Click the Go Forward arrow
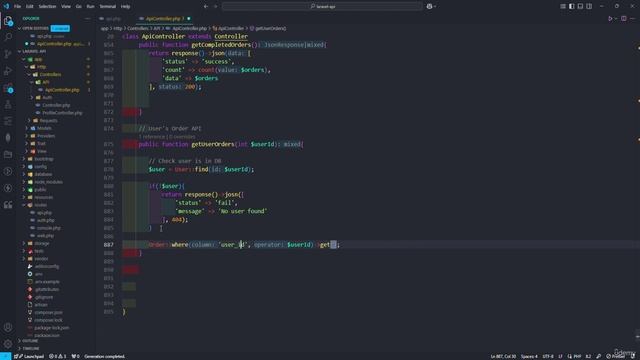The width and height of the screenshot is (640, 360). pyautogui.click(x=216, y=6)
